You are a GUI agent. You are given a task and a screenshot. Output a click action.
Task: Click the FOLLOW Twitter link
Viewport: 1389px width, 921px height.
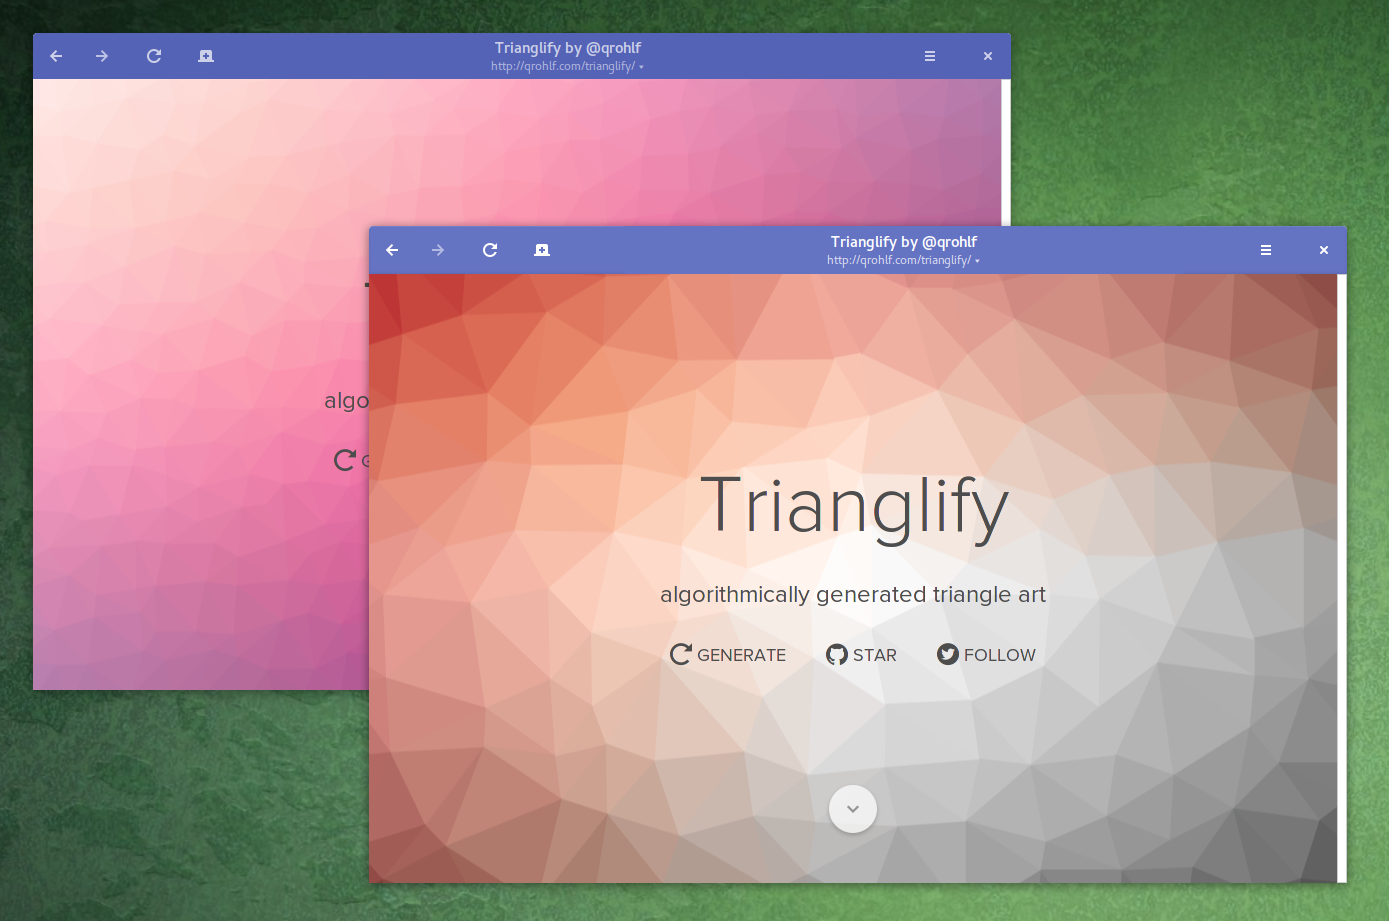coord(986,655)
